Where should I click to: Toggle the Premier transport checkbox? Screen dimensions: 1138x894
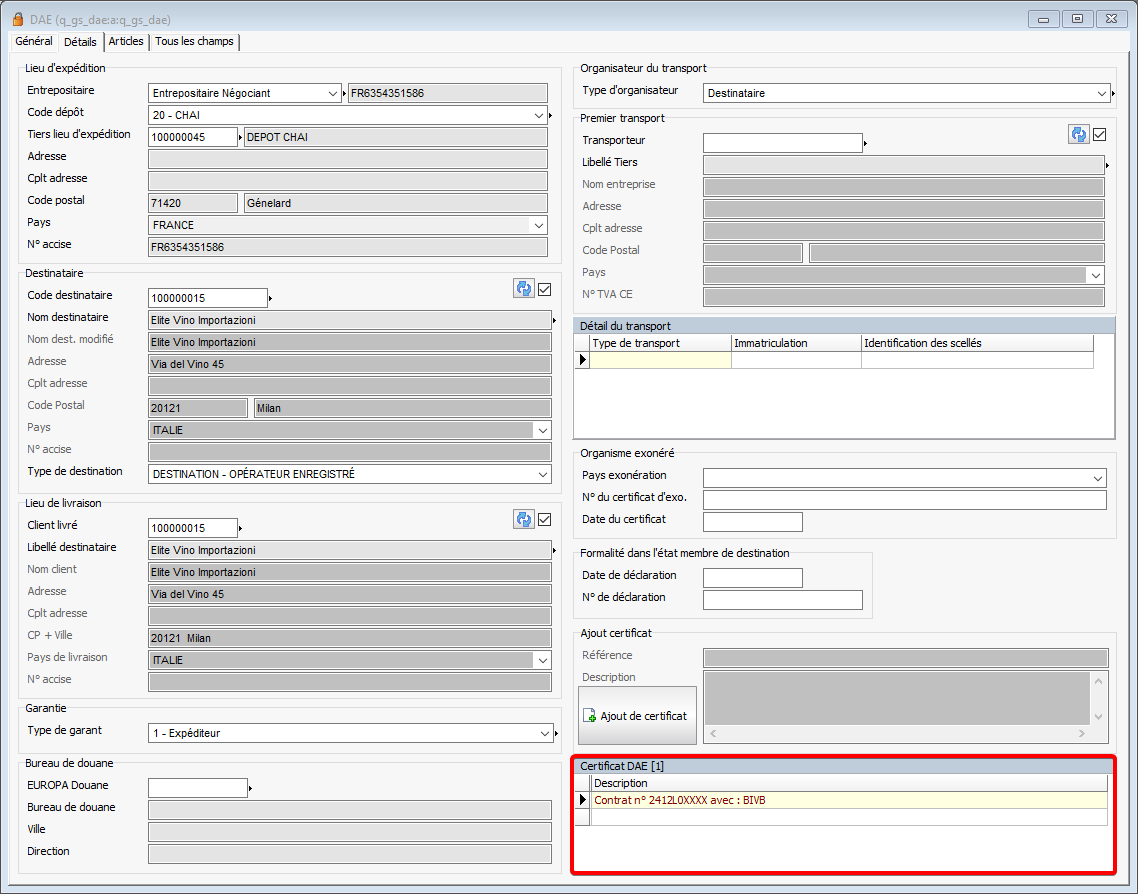[x=1100, y=135]
